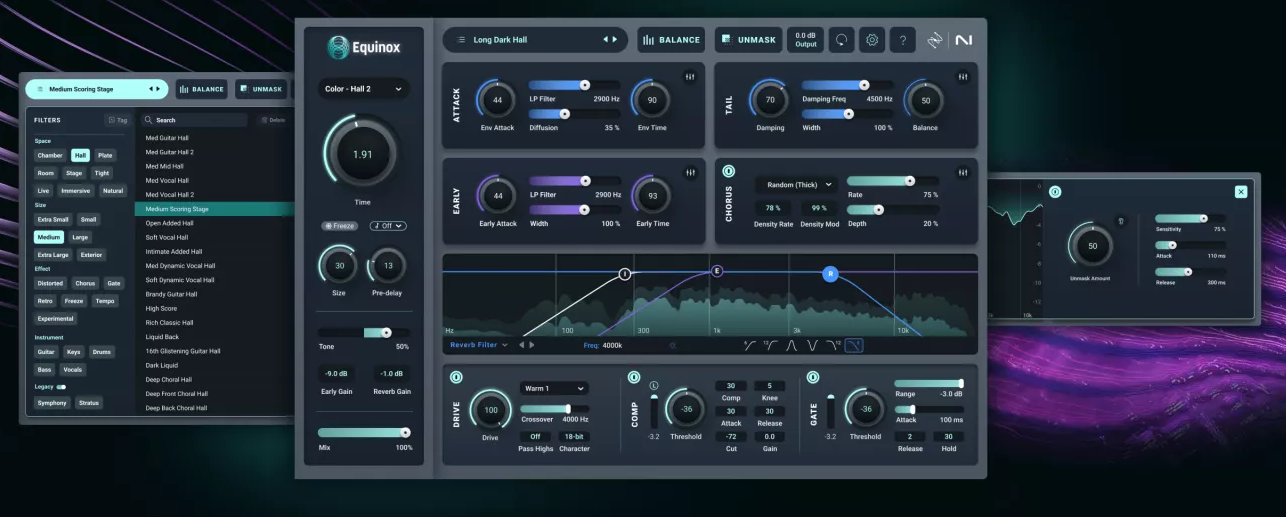Open the Color - Hall 2 dropdown

[x=364, y=89]
